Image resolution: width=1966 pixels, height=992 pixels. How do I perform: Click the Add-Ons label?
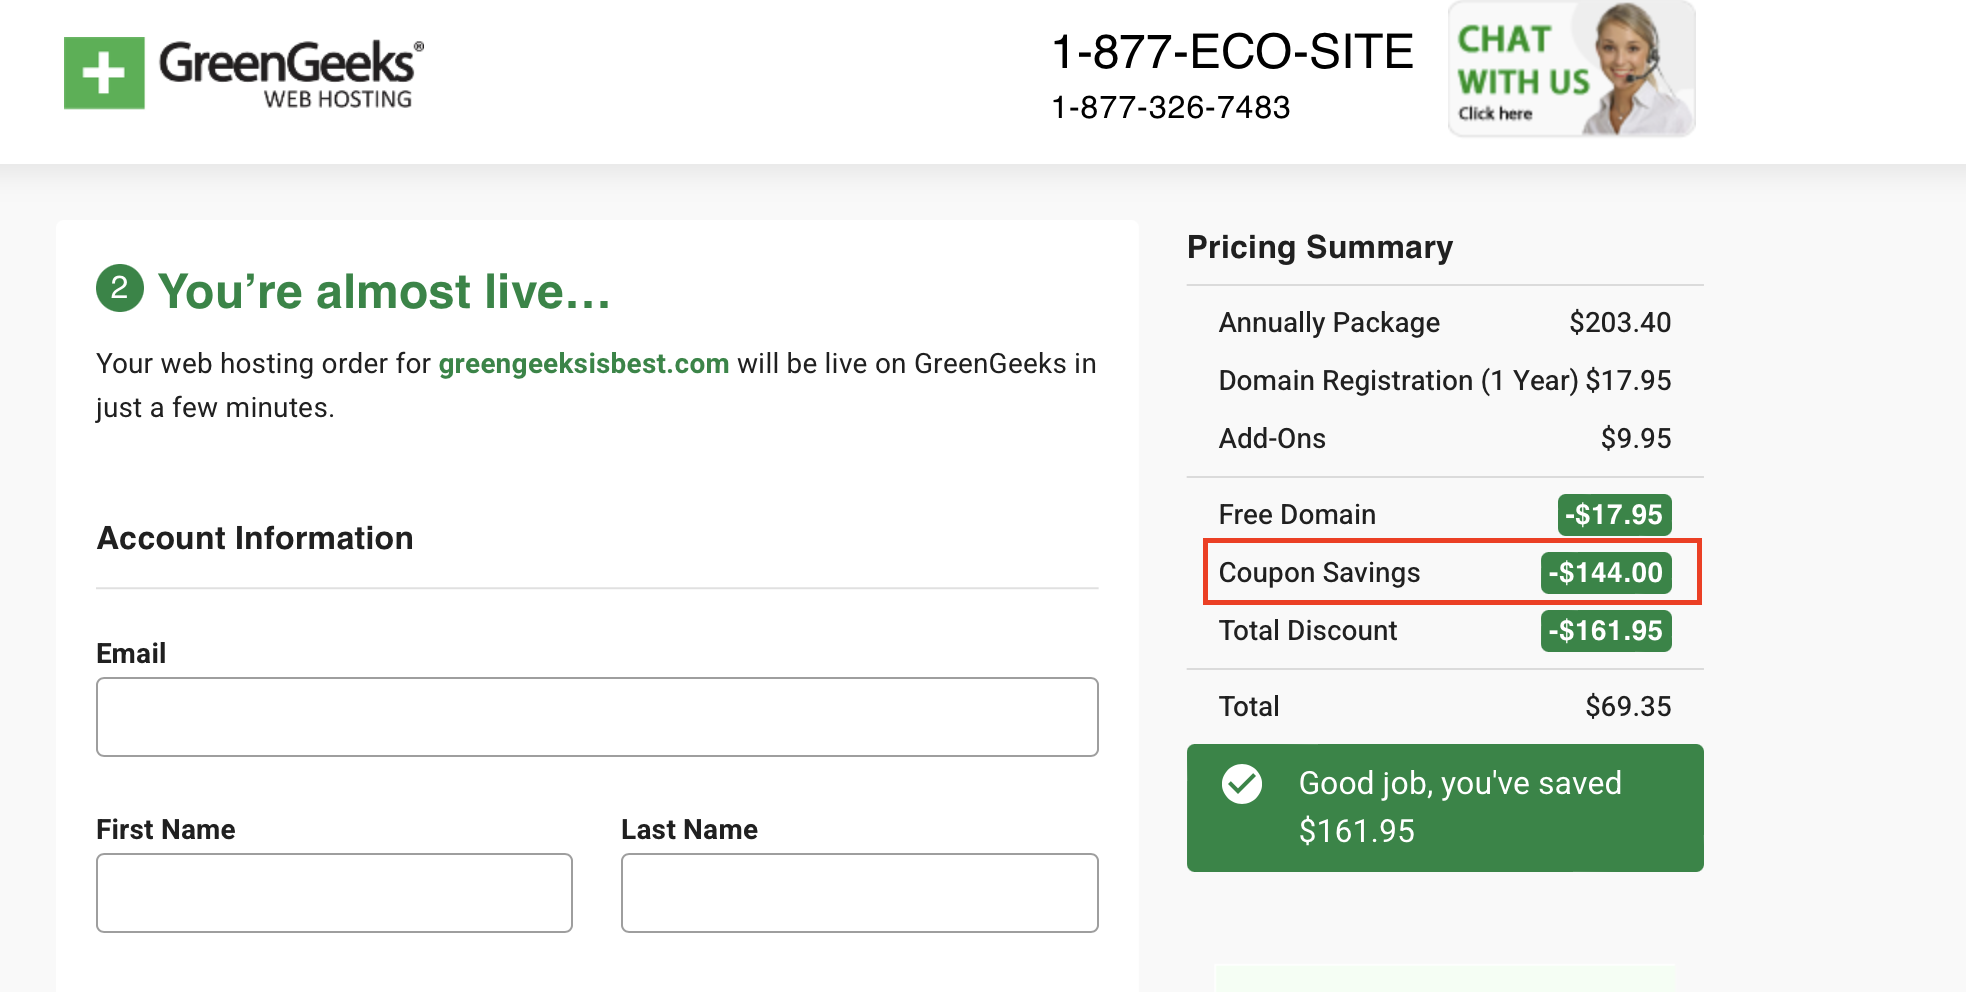1272,438
